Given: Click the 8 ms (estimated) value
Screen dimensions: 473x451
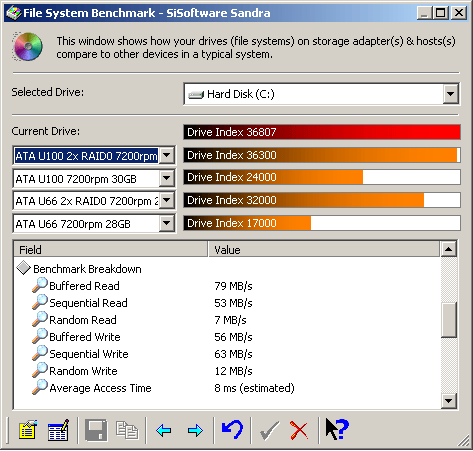Looking at the screenshot, I should point(254,388).
